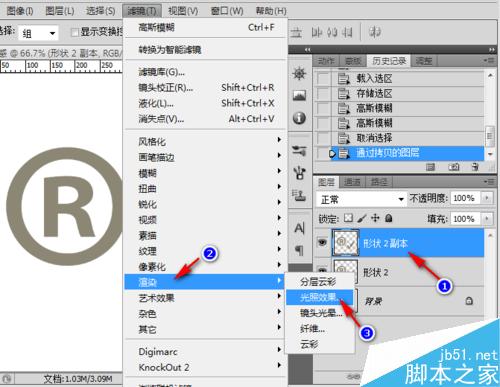This screenshot has width=500, height=387.
Task: Collapse panels with right double-arrow icon
Action: tap(492, 49)
